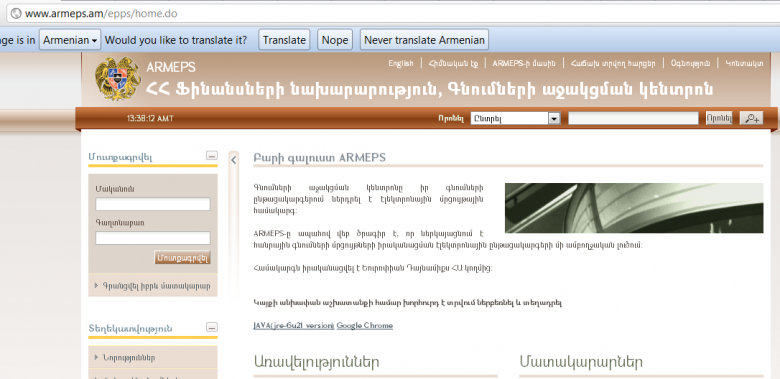Open the Կոնտակտ contact menu item

(x=744, y=63)
